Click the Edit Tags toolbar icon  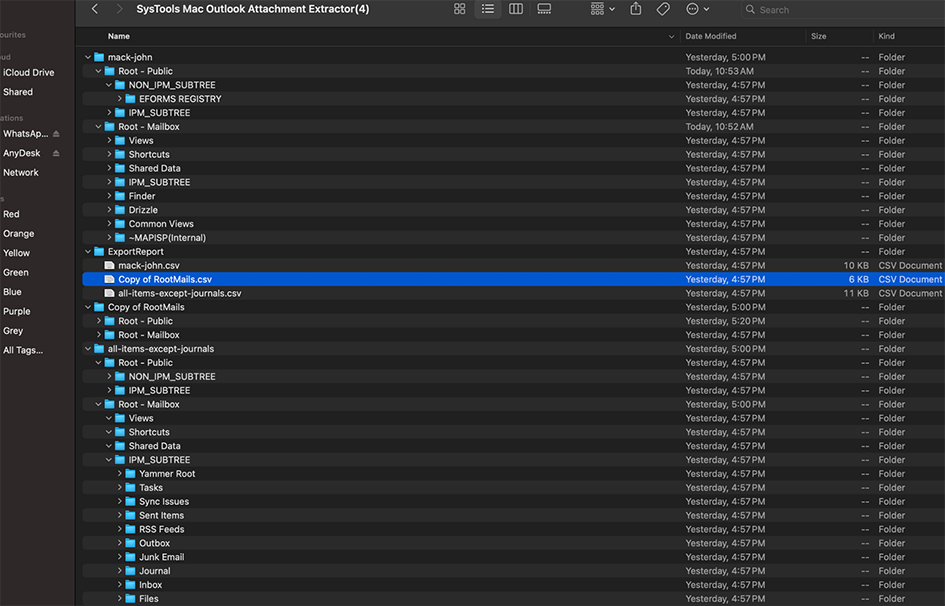pyautogui.click(x=663, y=9)
